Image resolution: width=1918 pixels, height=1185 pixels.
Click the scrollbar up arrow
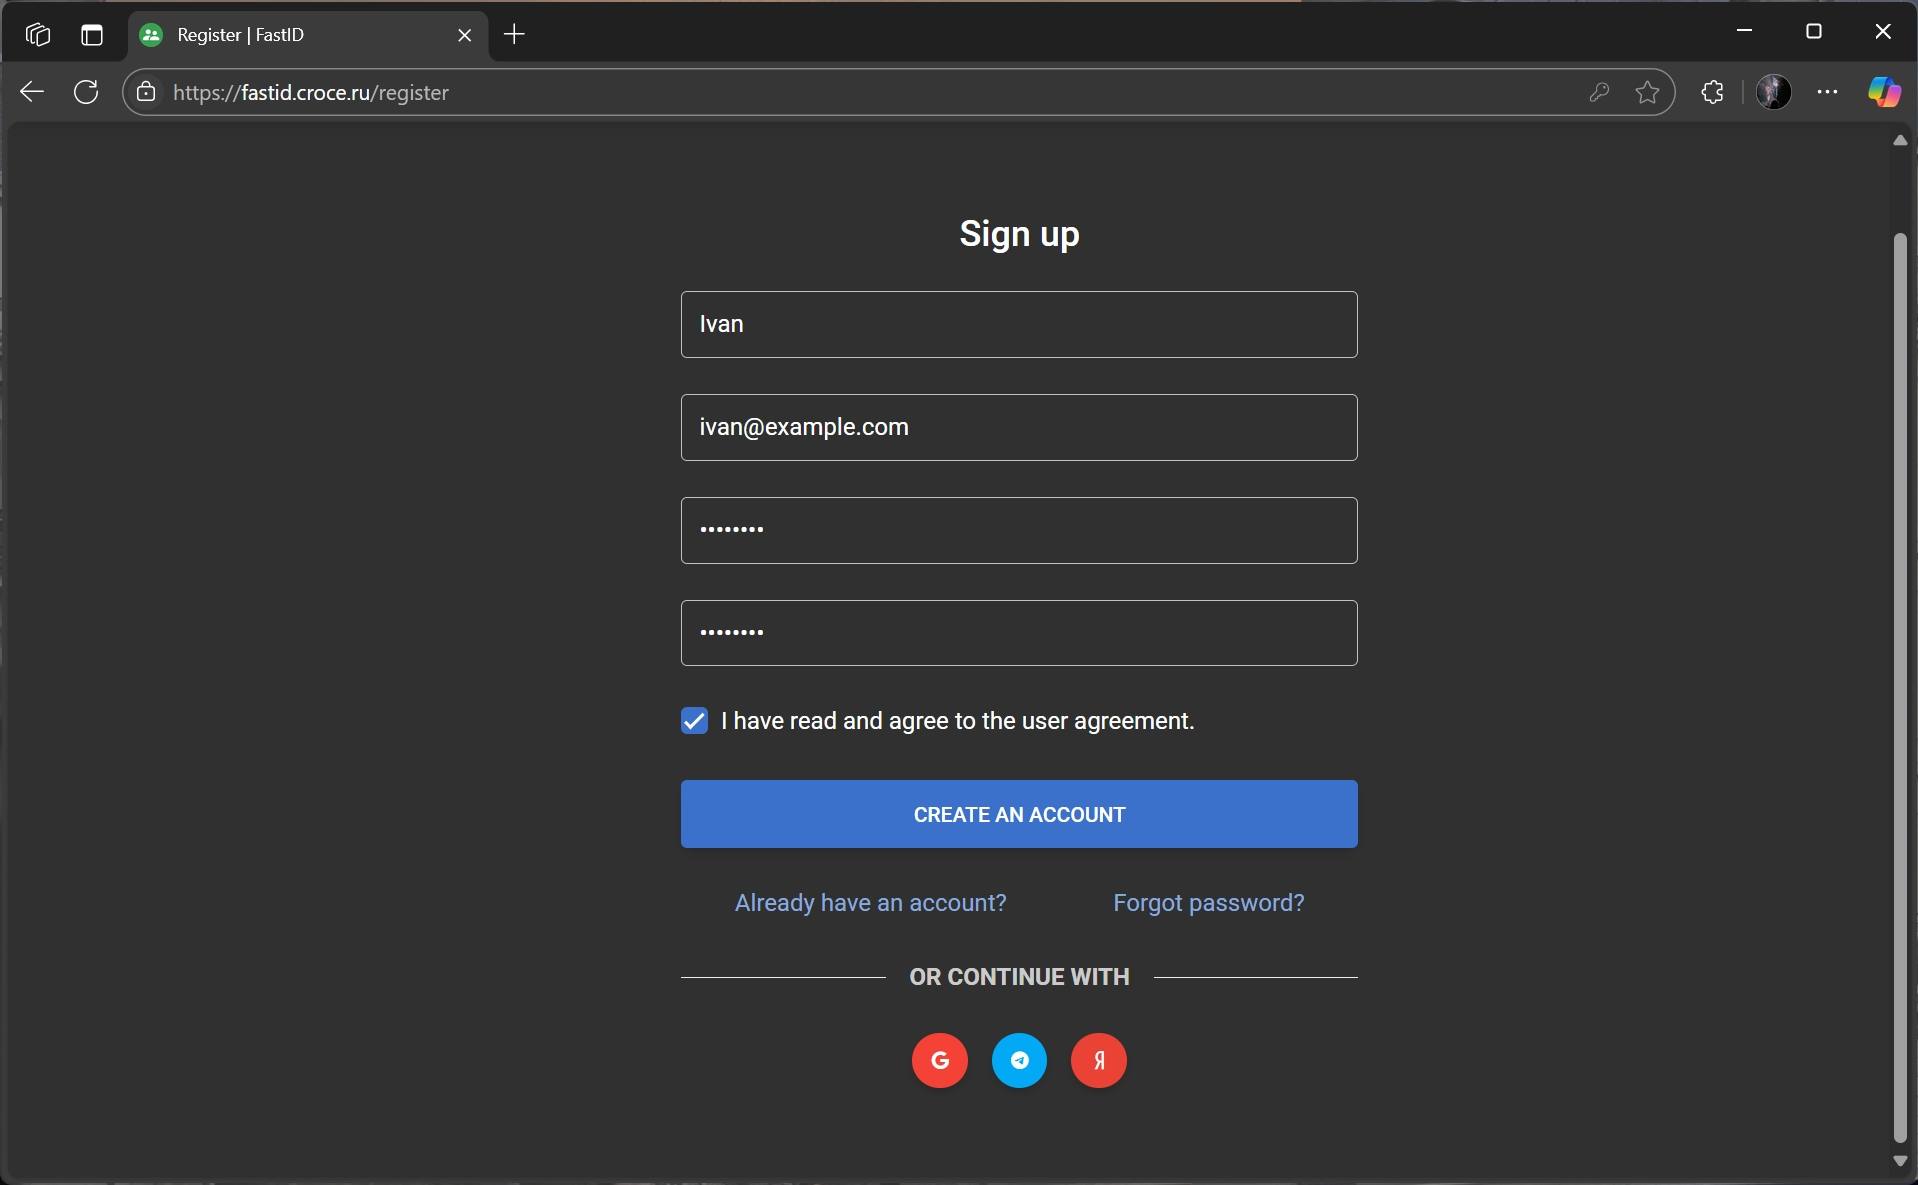pyautogui.click(x=1900, y=141)
